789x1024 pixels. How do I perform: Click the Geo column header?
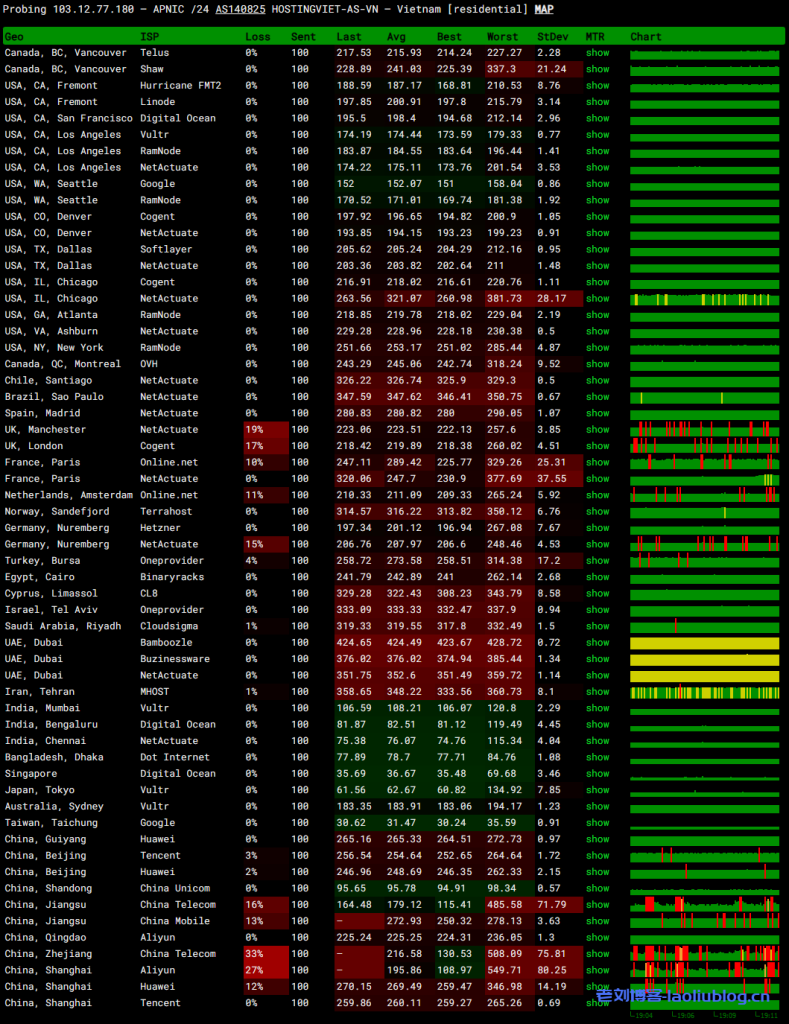point(14,37)
